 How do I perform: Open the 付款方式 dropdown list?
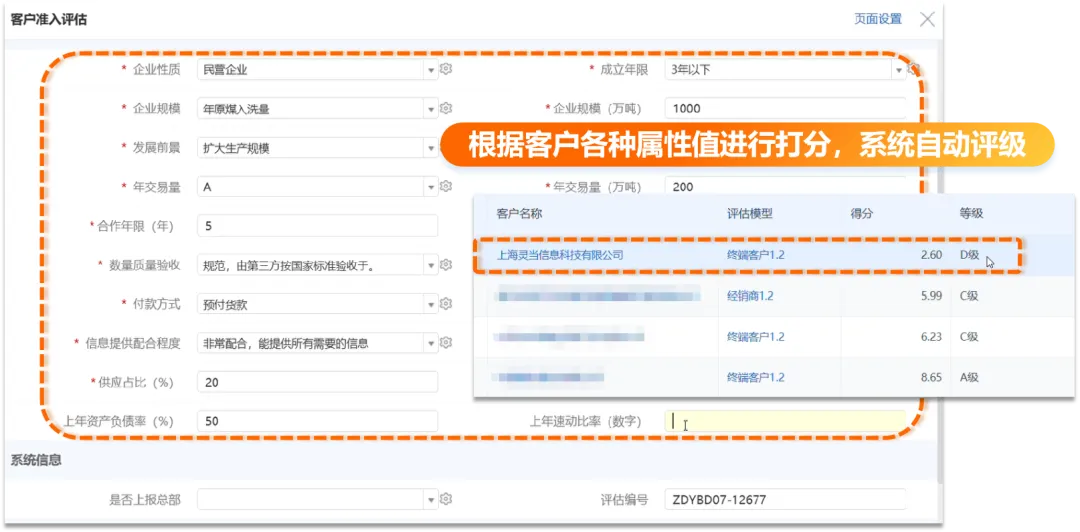431,304
